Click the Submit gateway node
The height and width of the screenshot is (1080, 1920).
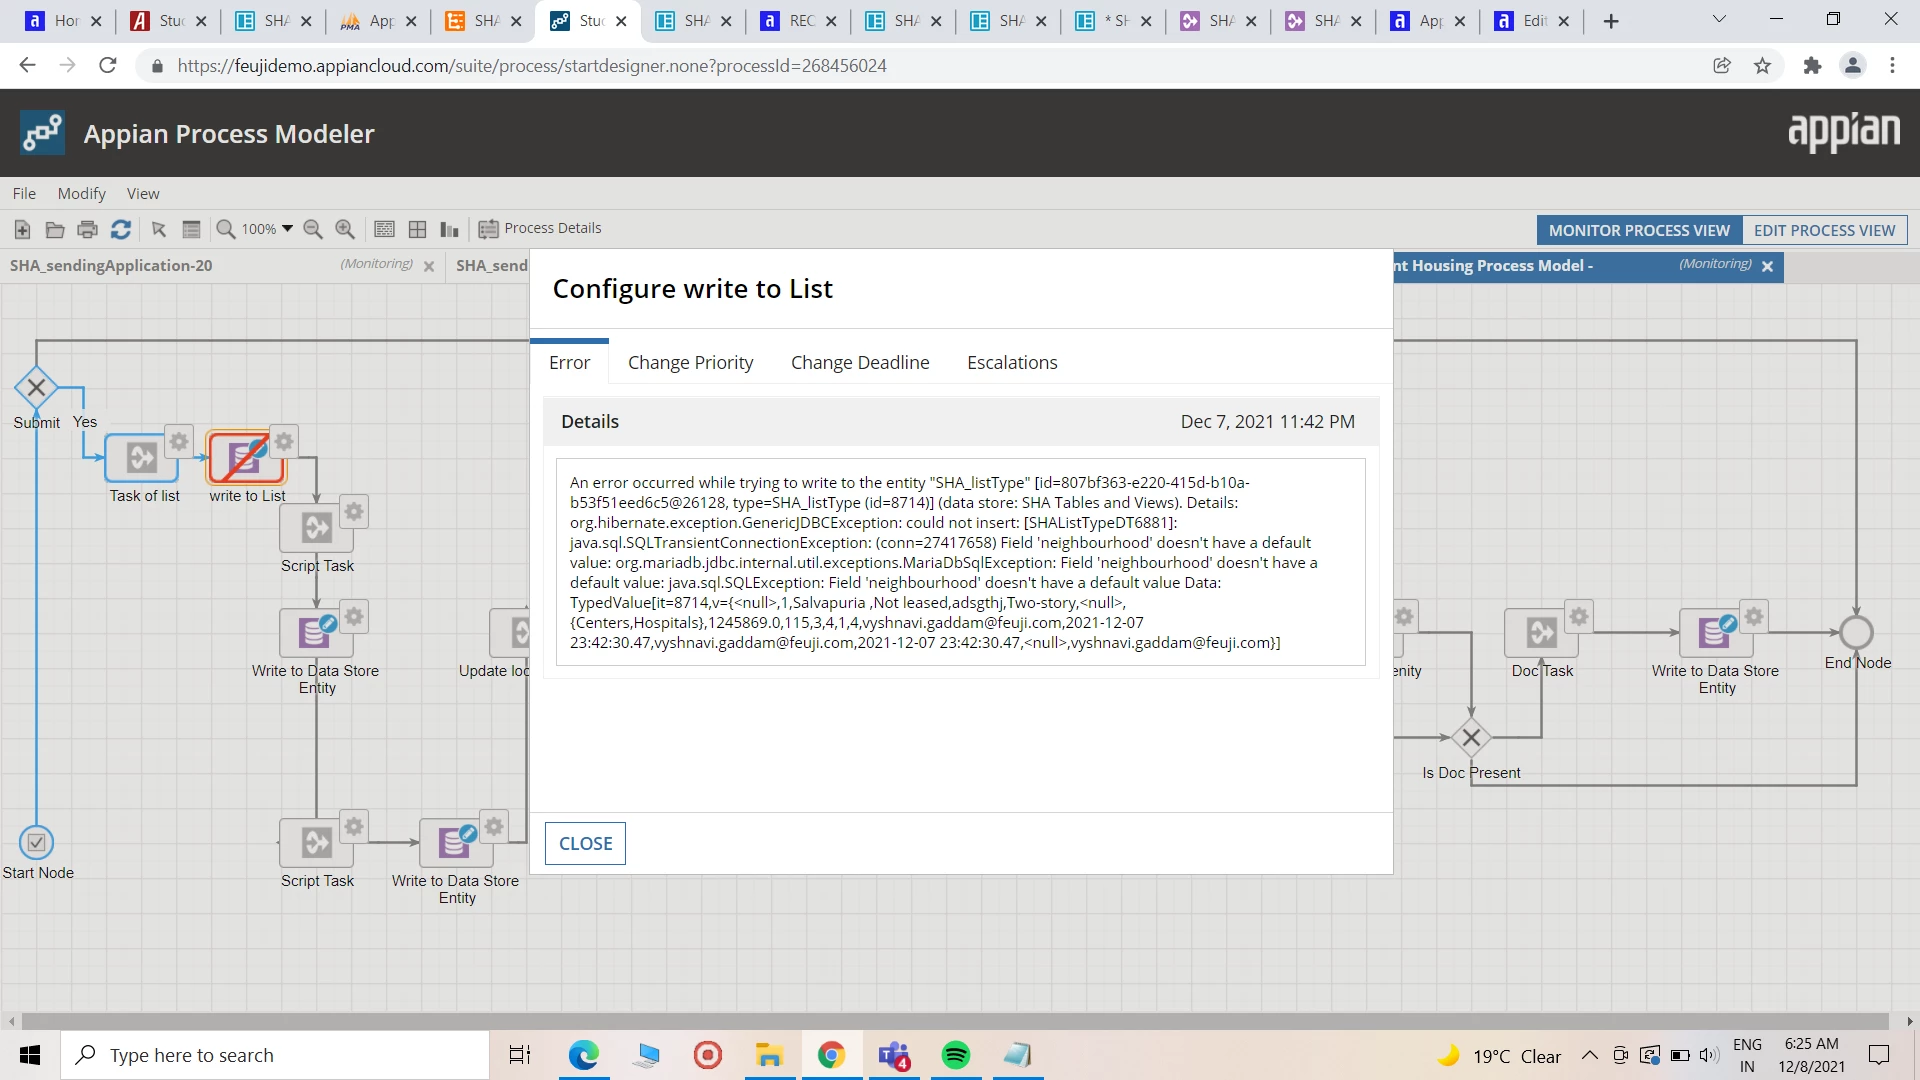pyautogui.click(x=36, y=387)
